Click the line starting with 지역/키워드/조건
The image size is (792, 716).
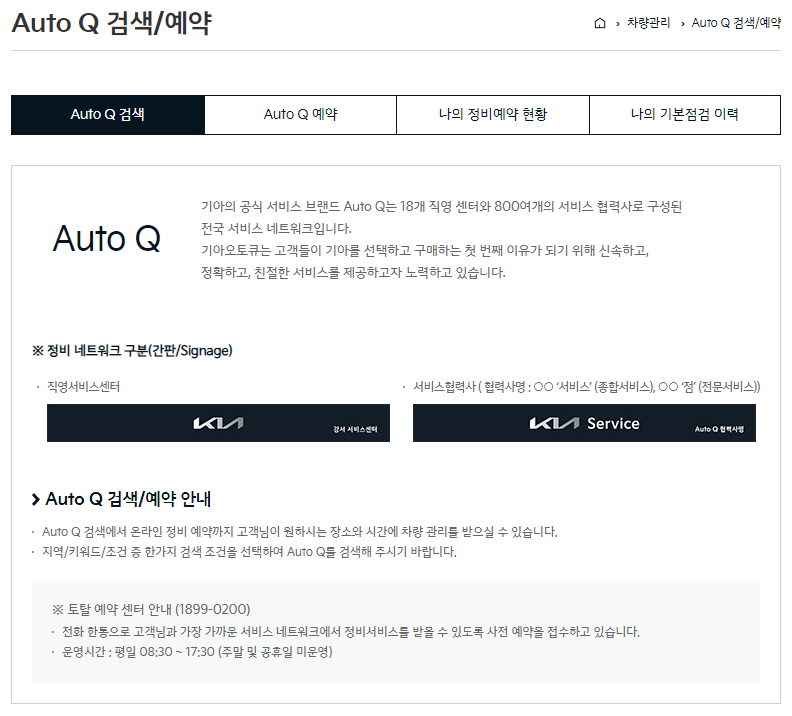(x=249, y=552)
